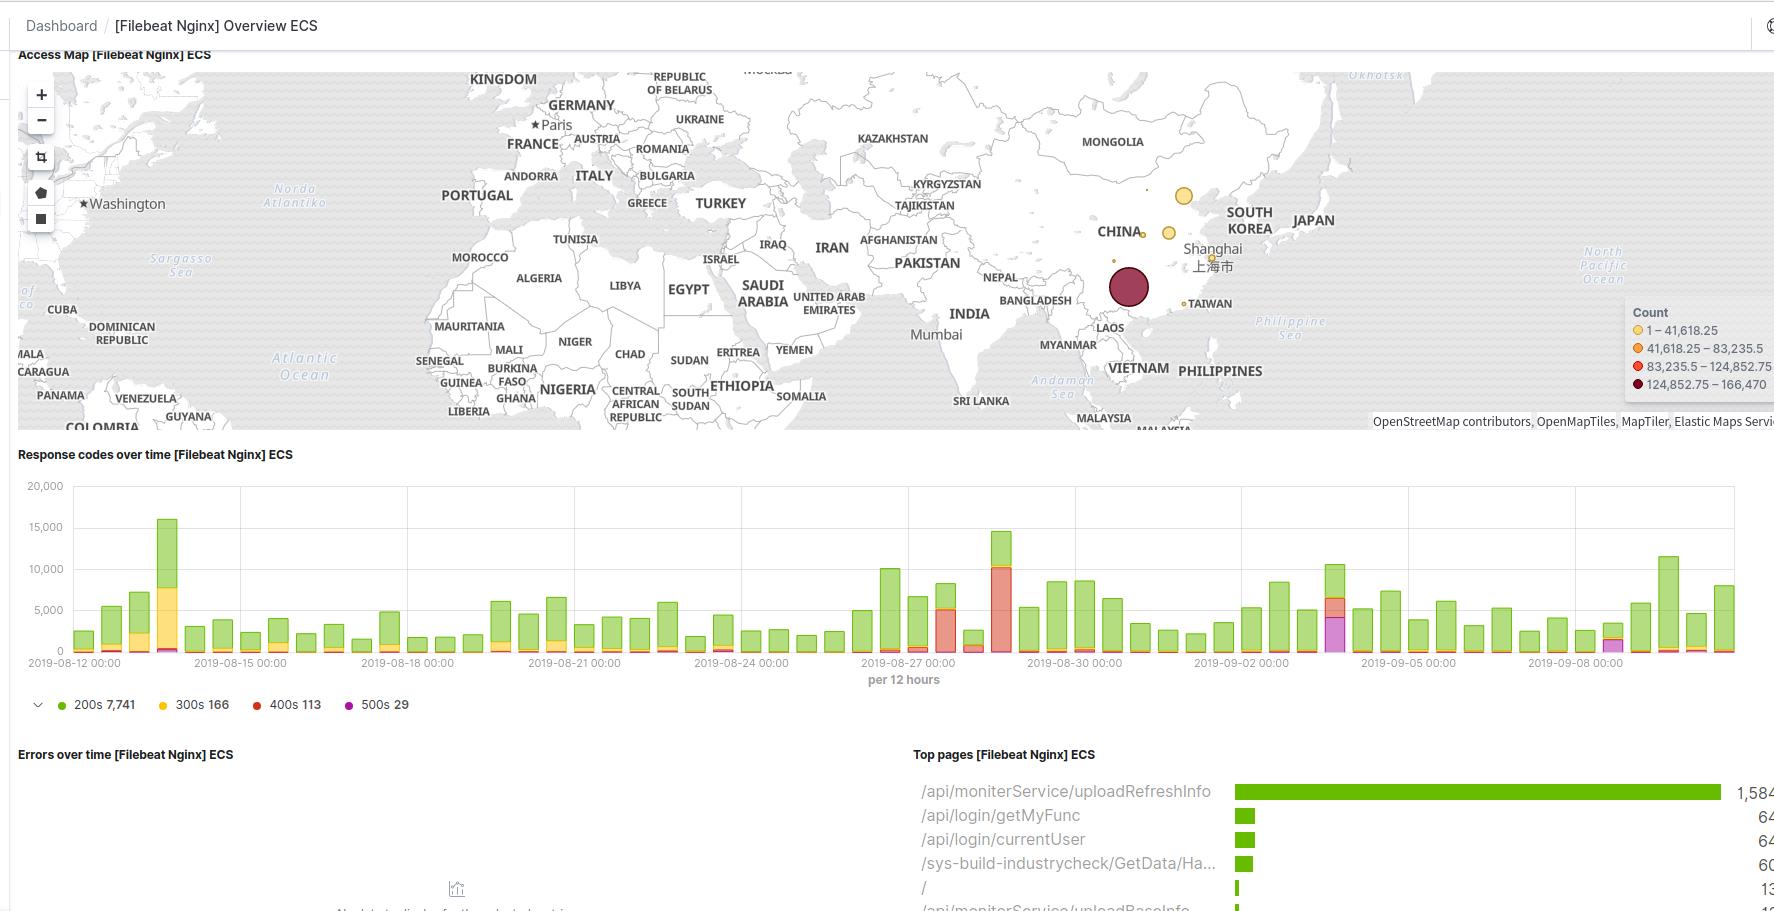Click the 2019-08-27 00:00 axis tick label

[x=908, y=663]
